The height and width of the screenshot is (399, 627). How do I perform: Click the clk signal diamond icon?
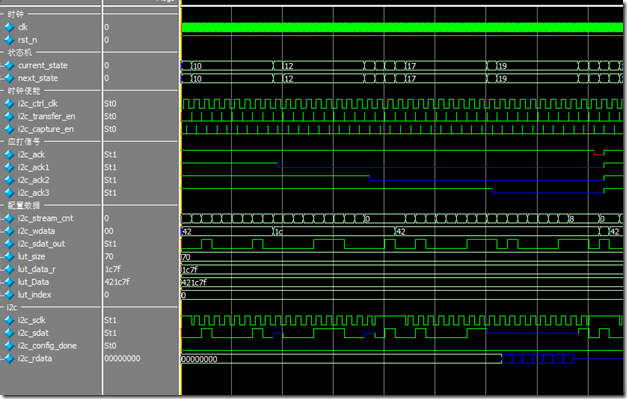coord(10,27)
